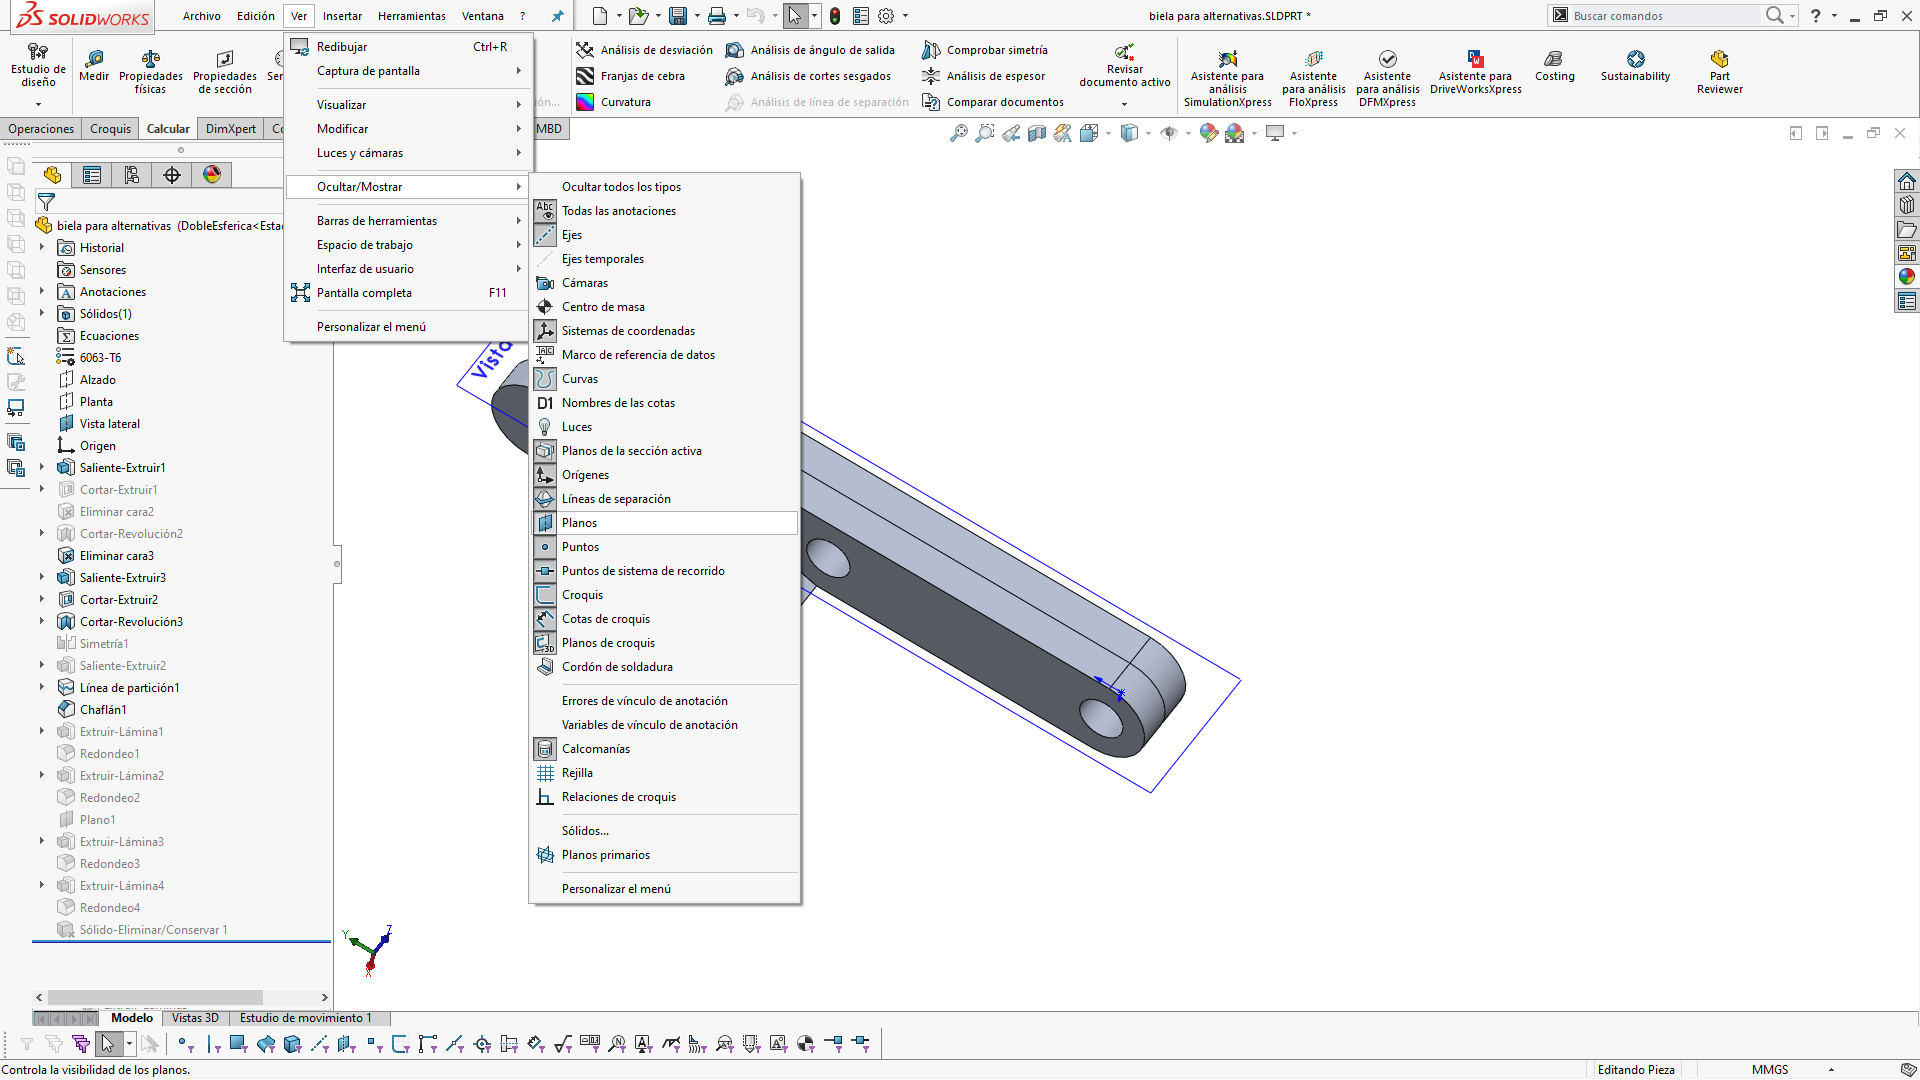Toggle Orígenes visibility in menu
Image resolution: width=1920 pixels, height=1080 pixels.
coord(585,475)
